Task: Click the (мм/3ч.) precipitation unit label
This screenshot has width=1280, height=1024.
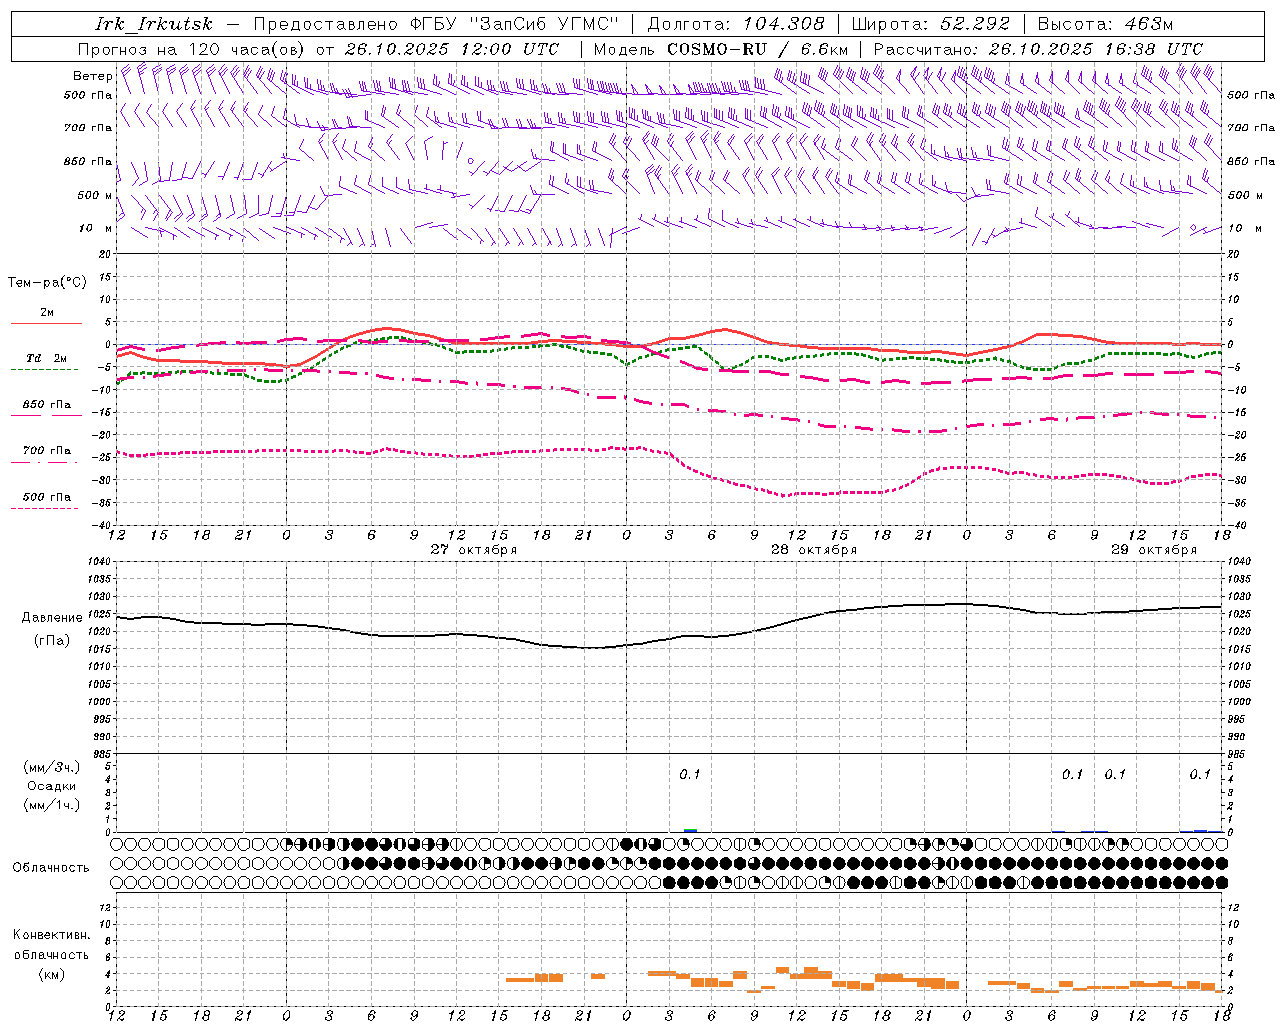Action: [x=51, y=768]
